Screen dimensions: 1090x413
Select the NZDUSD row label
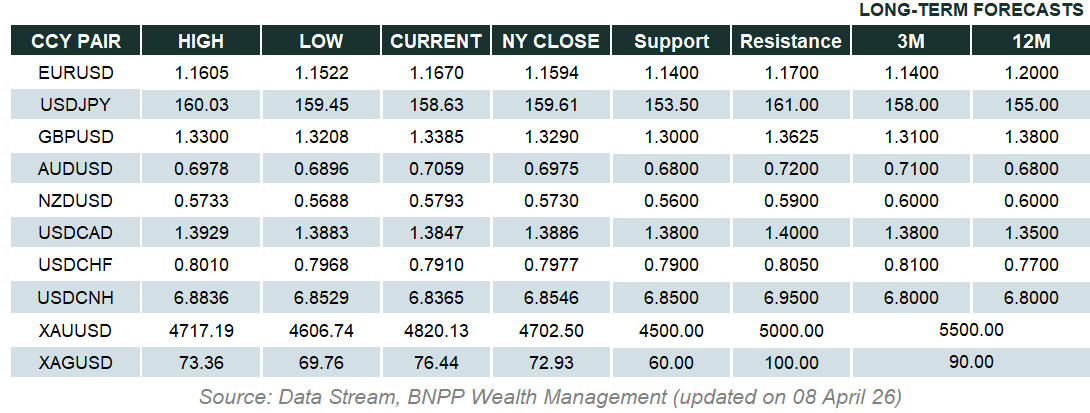pyautogui.click(x=75, y=201)
